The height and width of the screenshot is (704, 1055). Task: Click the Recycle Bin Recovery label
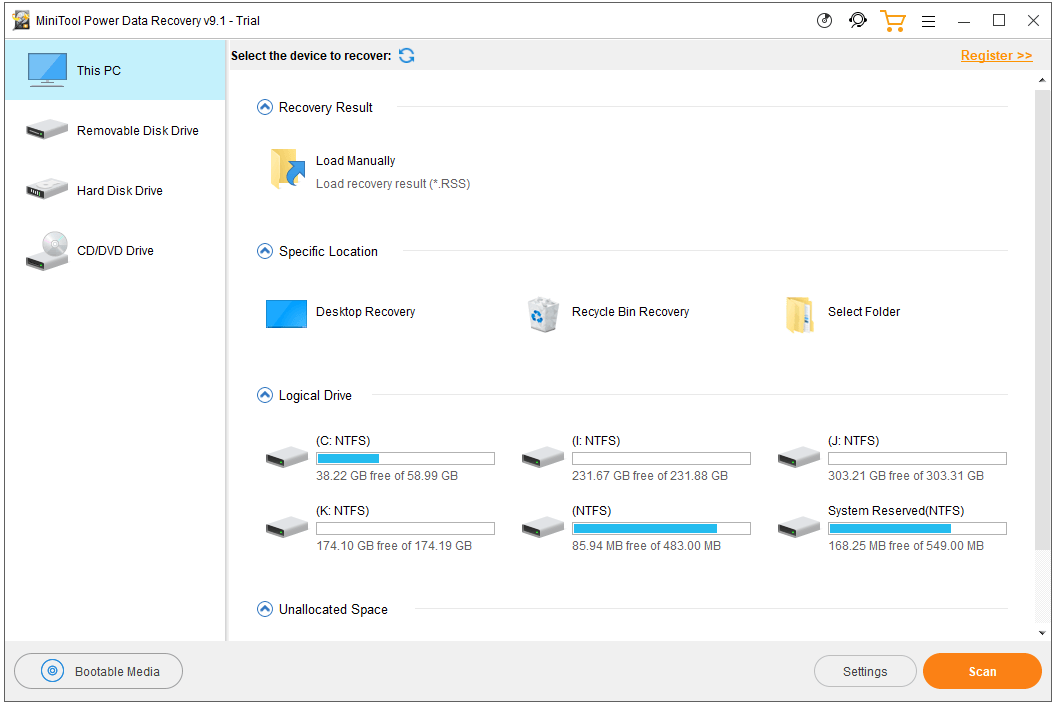630,312
